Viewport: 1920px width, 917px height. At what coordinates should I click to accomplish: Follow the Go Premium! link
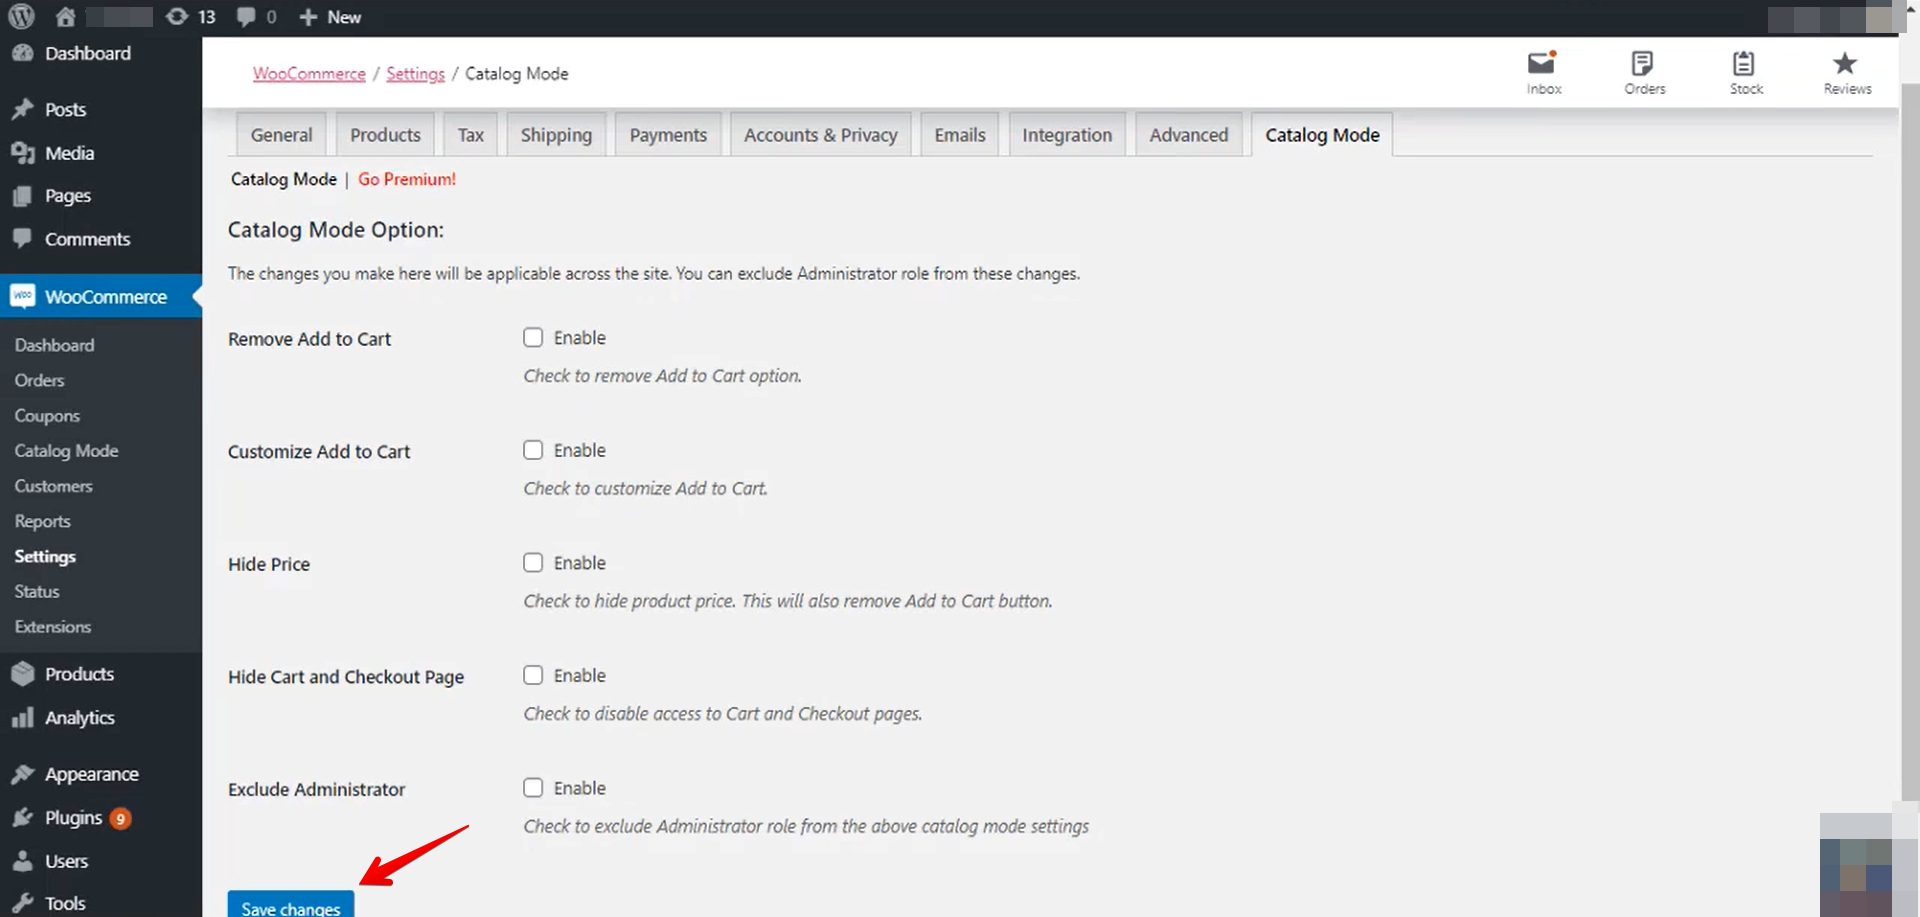407,179
